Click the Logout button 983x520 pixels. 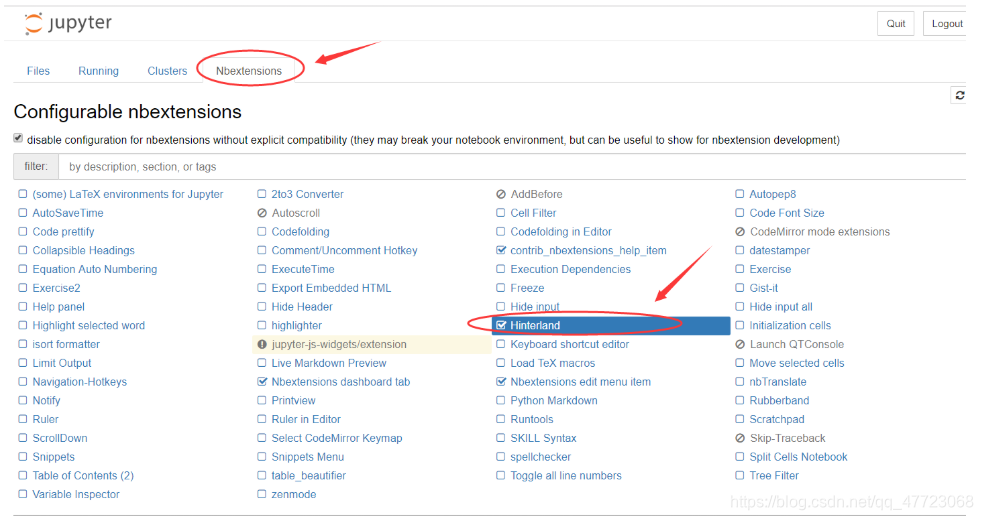(946, 24)
